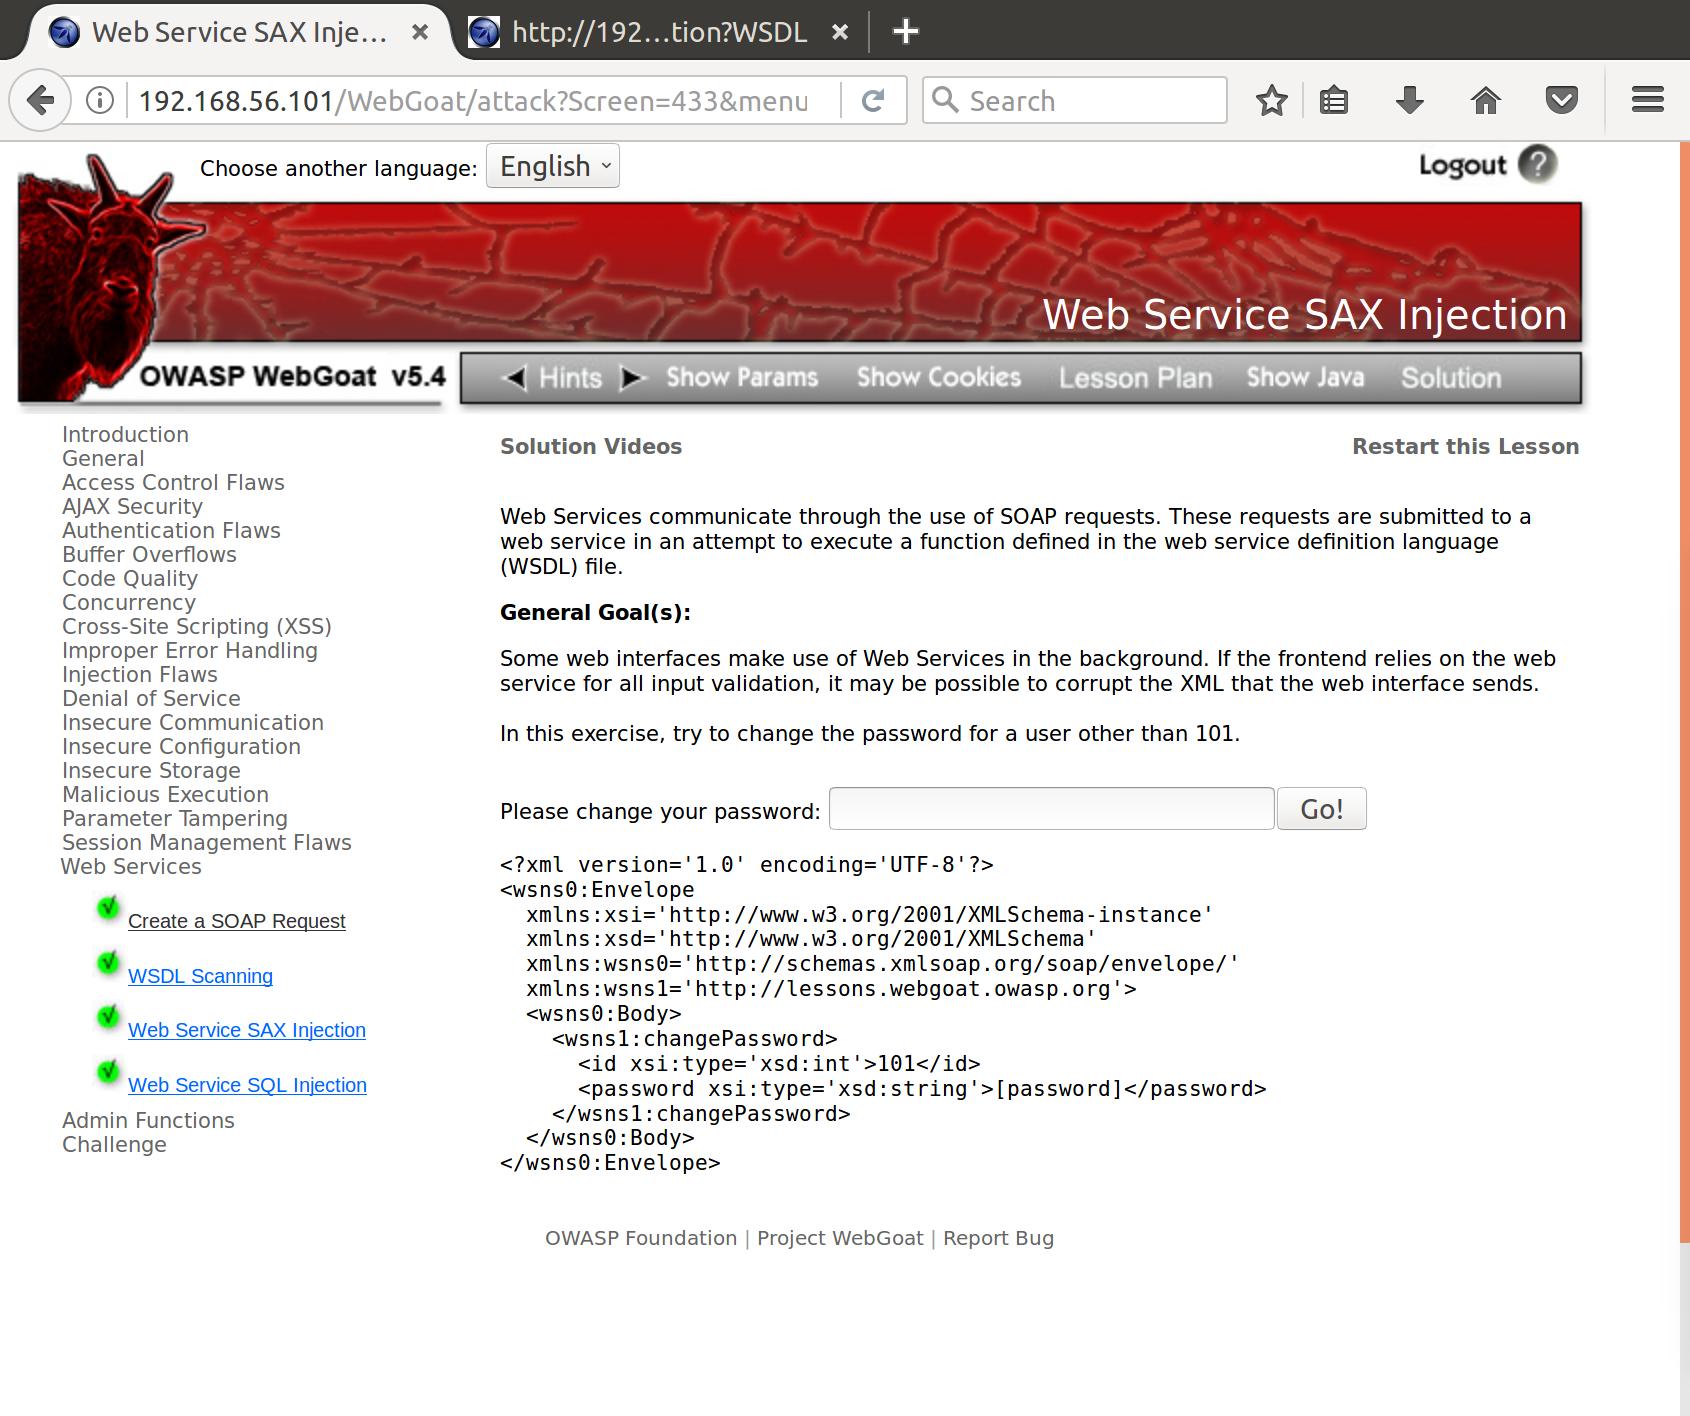Open Parameter Tampering category
The width and height of the screenshot is (1690, 1416).
(175, 819)
